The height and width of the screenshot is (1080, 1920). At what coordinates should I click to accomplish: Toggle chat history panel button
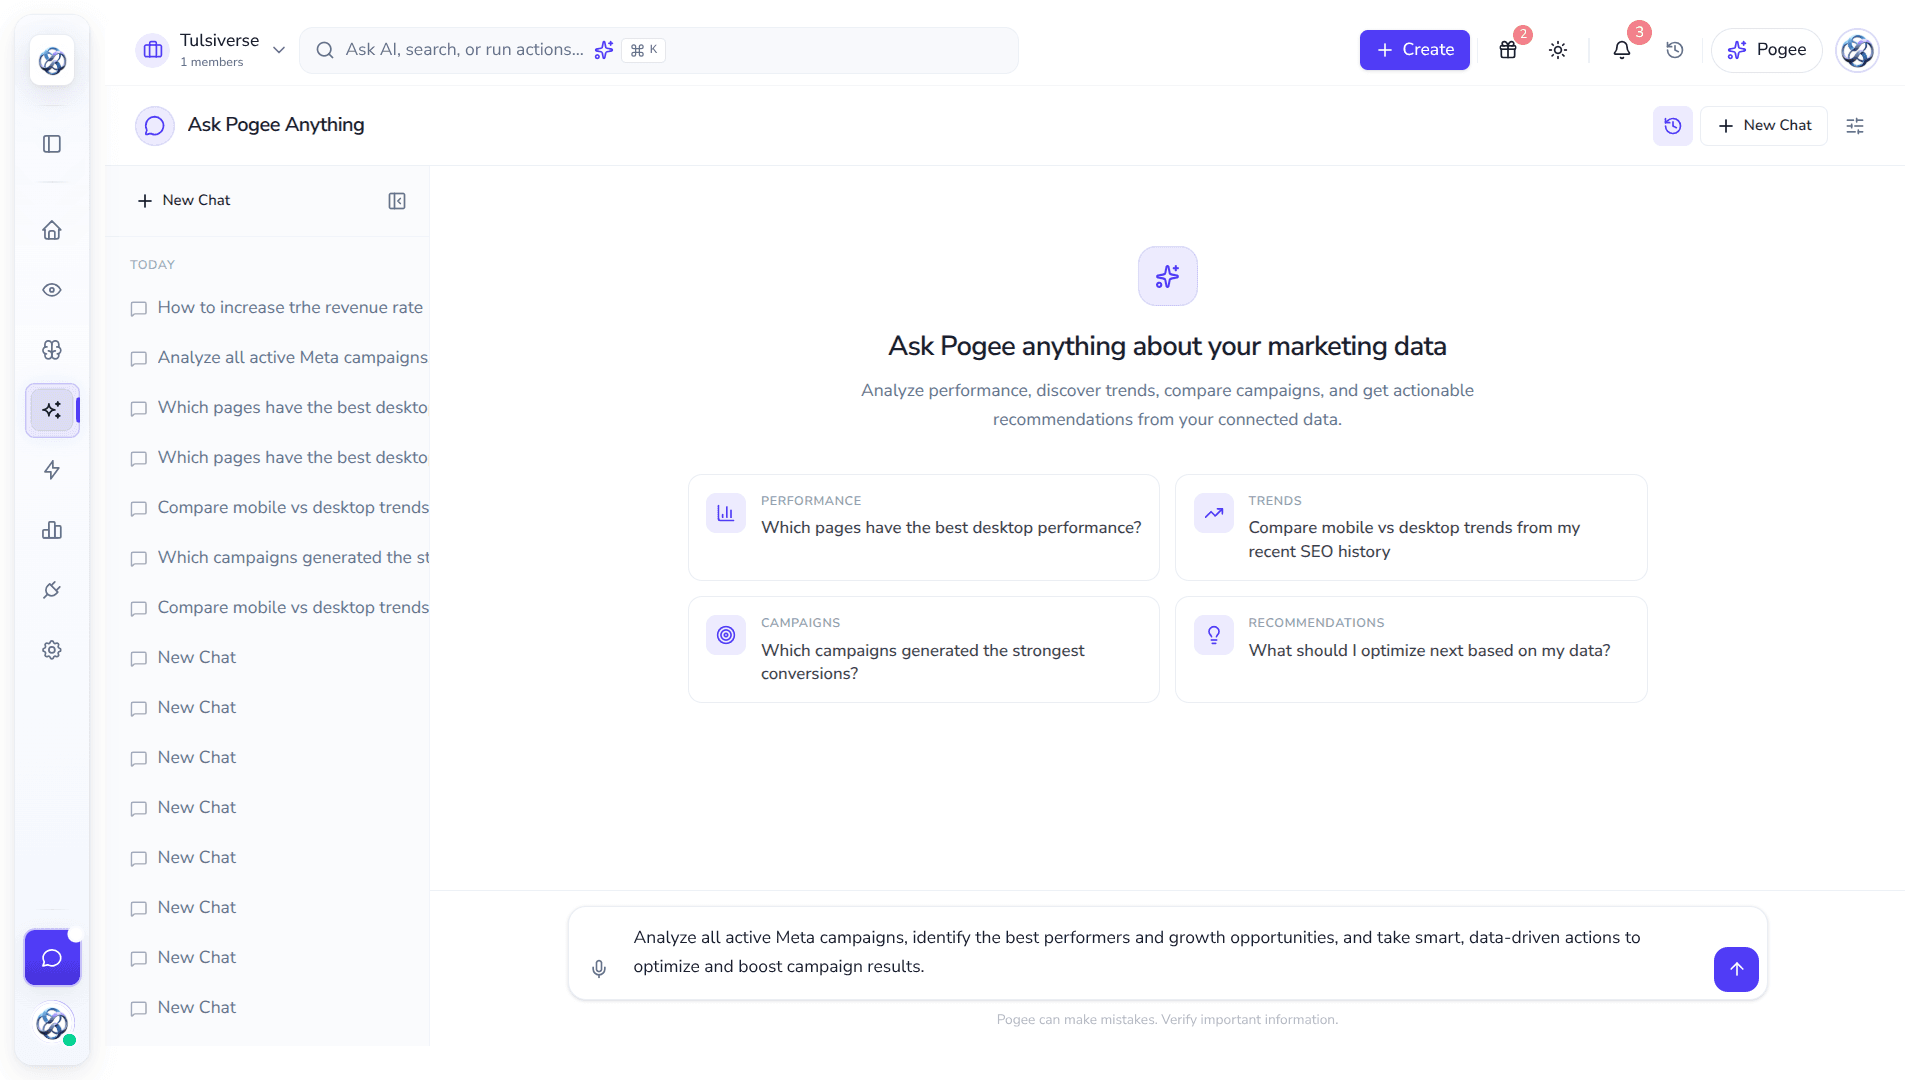[1672, 126]
